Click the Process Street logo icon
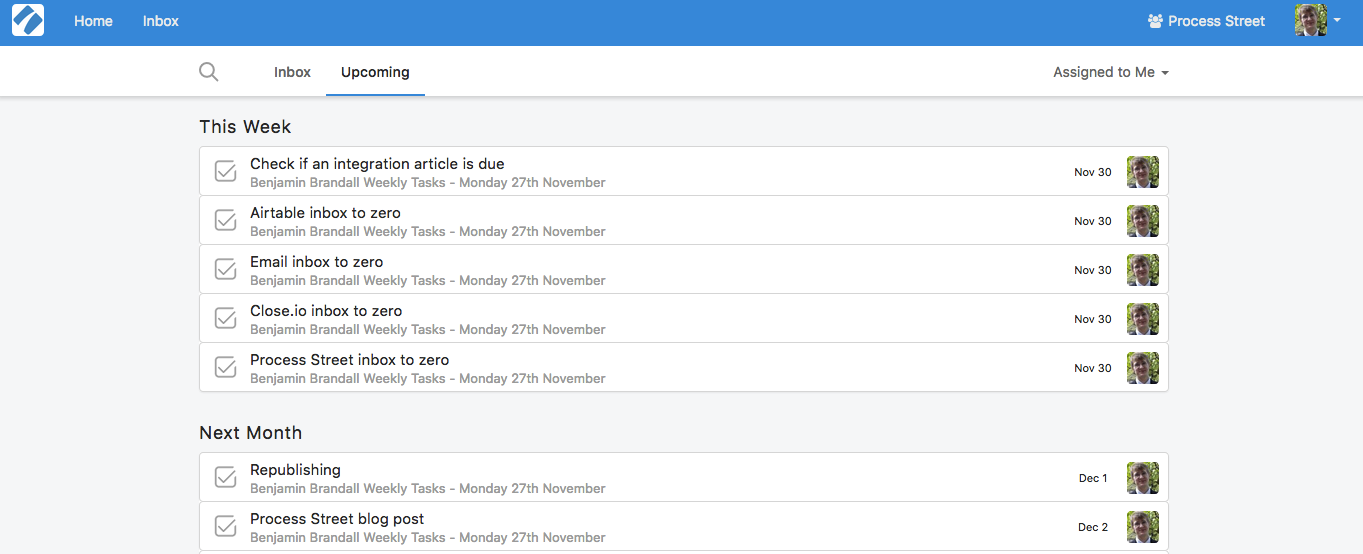The height and width of the screenshot is (554, 1363). [28, 21]
